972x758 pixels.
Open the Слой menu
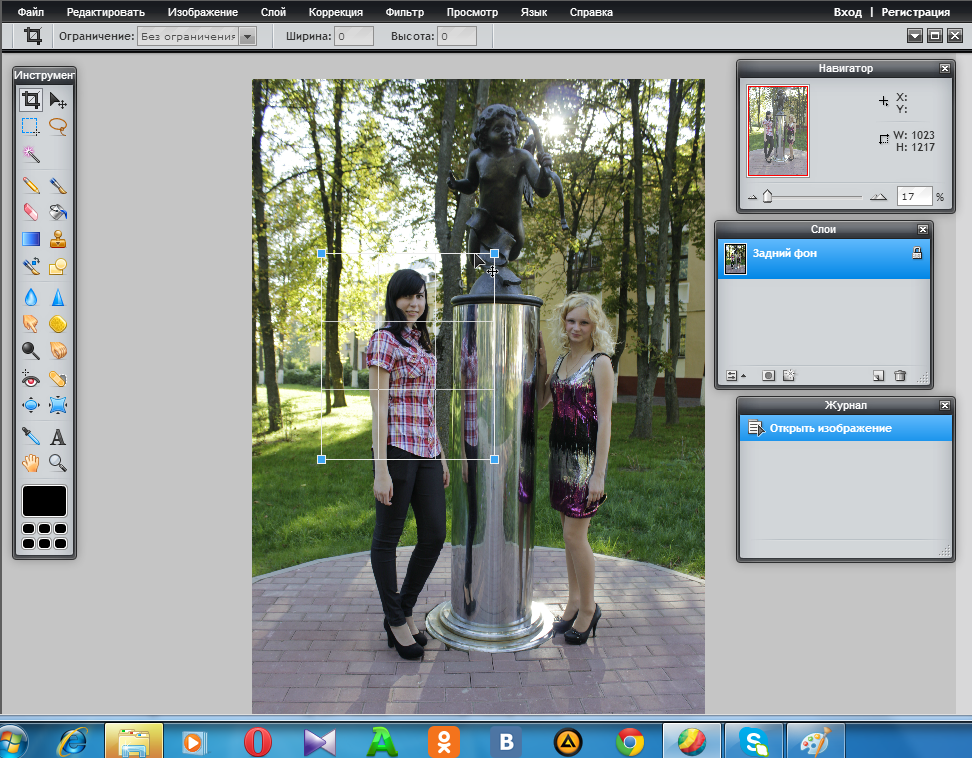tap(273, 12)
